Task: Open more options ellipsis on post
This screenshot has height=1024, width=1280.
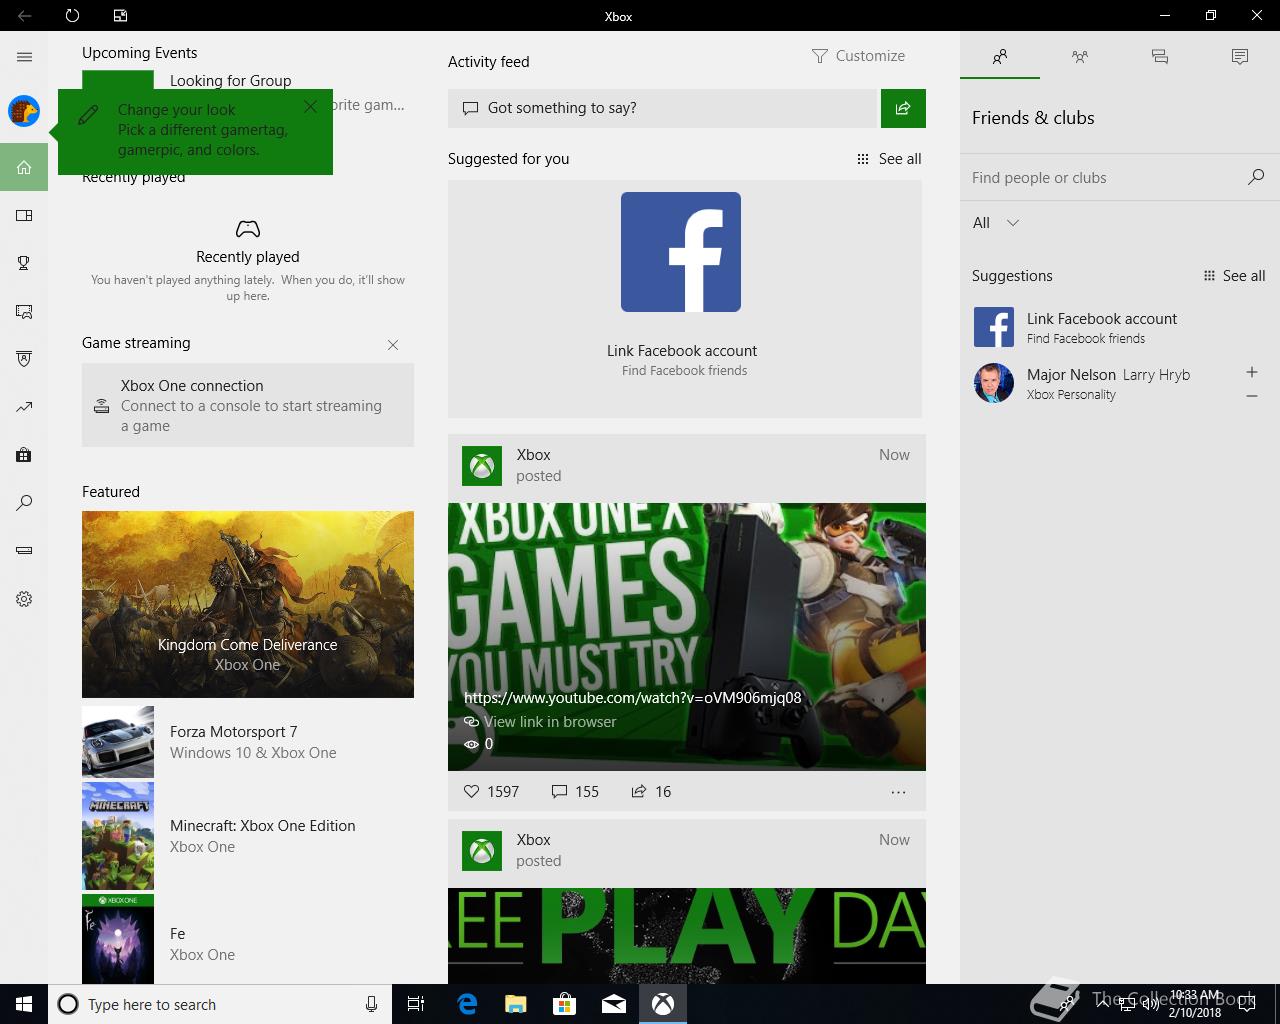Action: coord(898,792)
